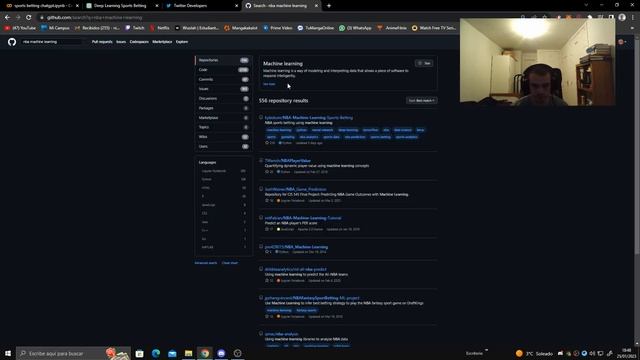The height and width of the screenshot is (360, 640).
Task: Open the NBA-Machine-Learning-Tutorial repository
Action: [x=303, y=218]
